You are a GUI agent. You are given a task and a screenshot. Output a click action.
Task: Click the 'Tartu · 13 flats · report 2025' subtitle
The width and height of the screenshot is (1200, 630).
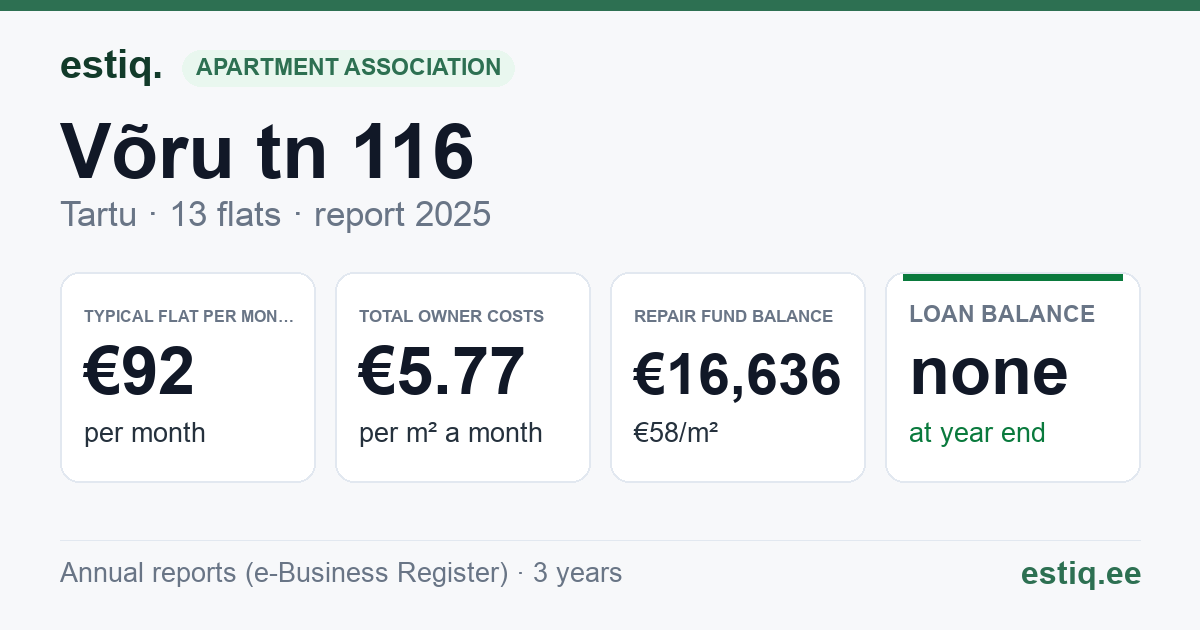coord(275,214)
